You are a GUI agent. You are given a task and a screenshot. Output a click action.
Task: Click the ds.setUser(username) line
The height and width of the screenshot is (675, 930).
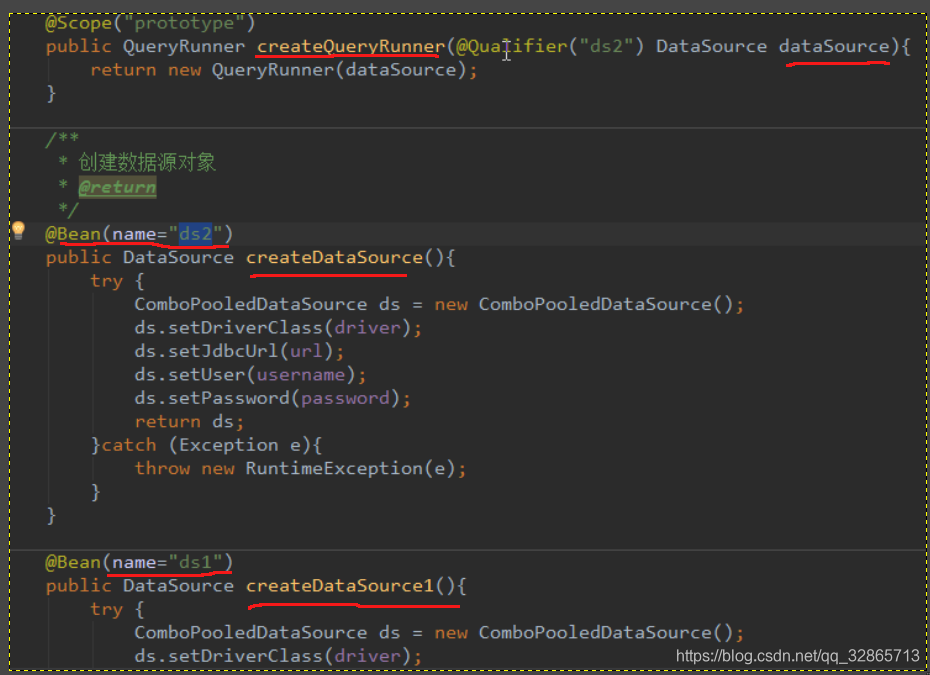tap(250, 375)
